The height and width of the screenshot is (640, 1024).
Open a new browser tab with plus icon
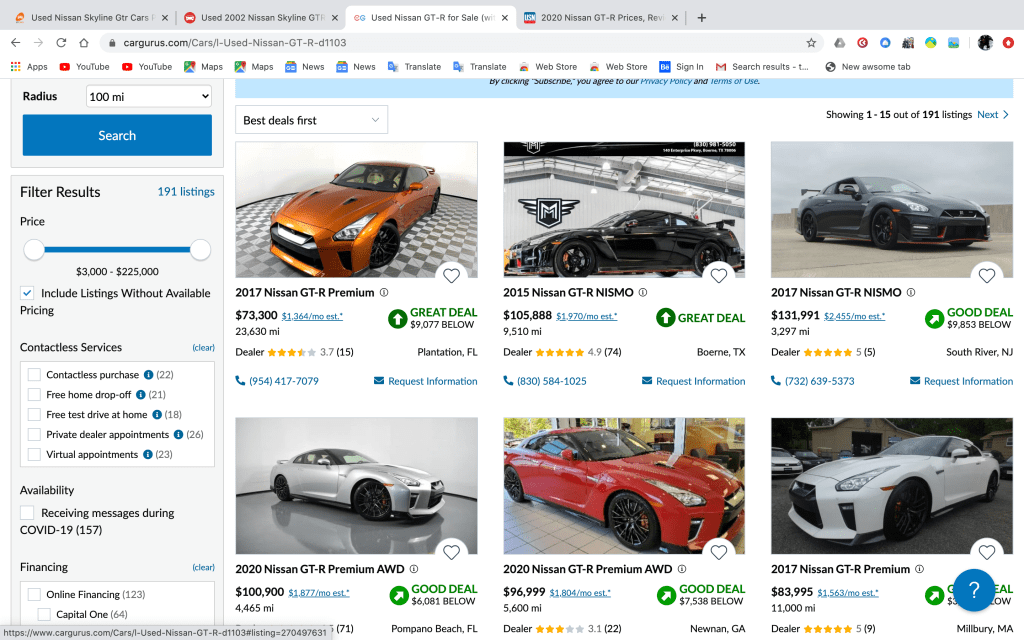click(x=702, y=17)
